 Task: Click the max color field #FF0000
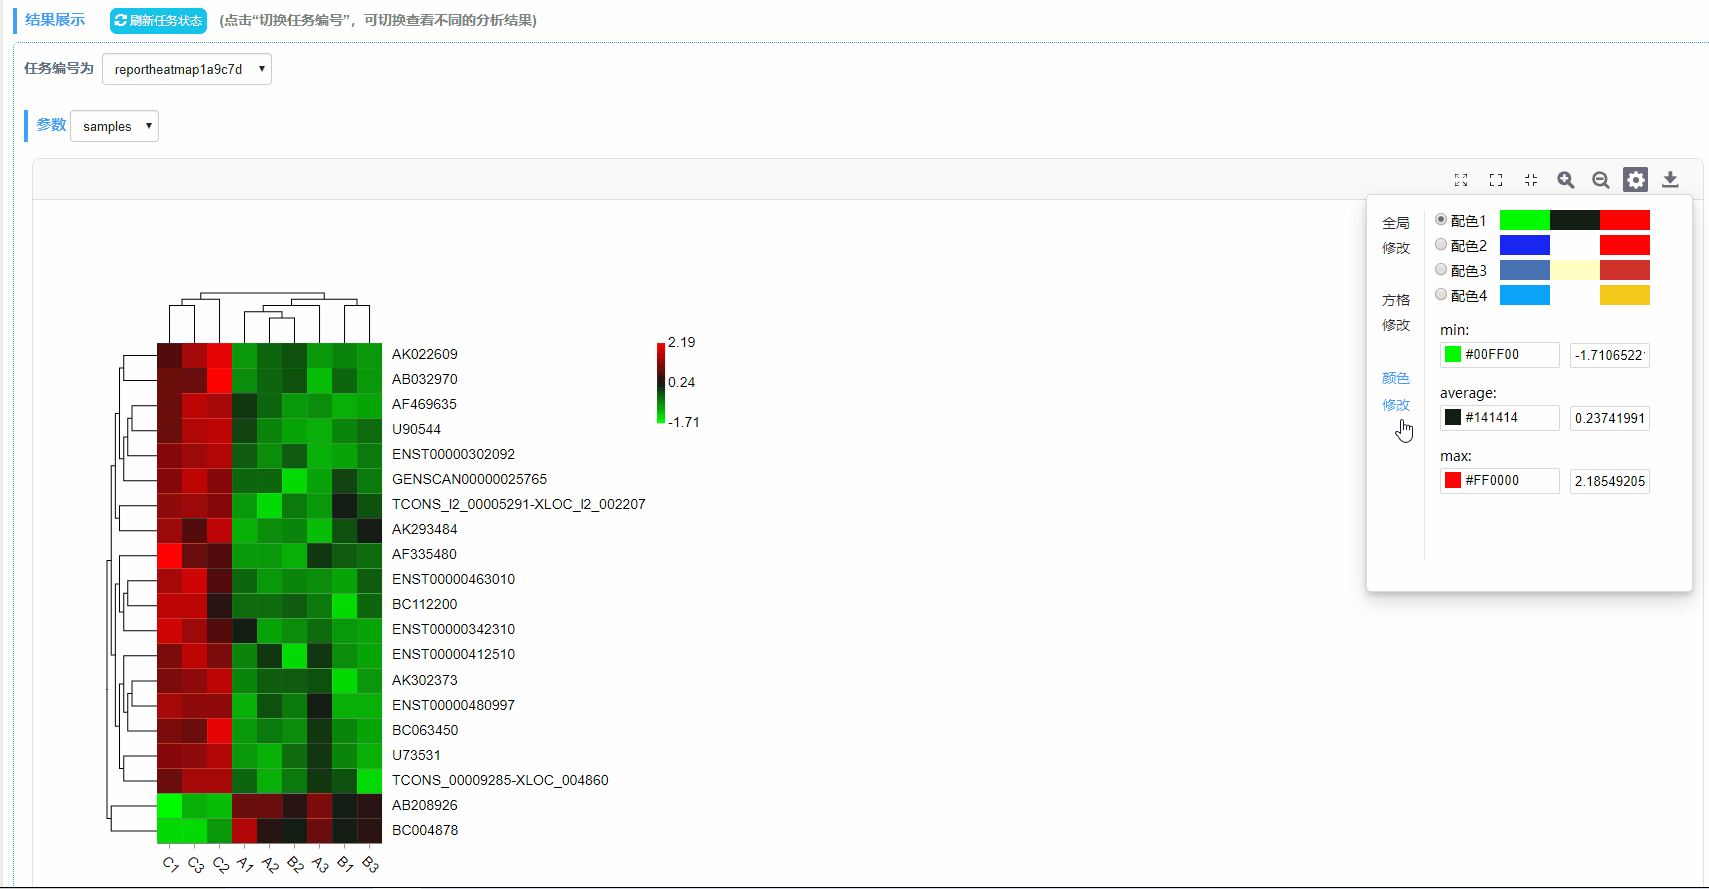(1499, 480)
